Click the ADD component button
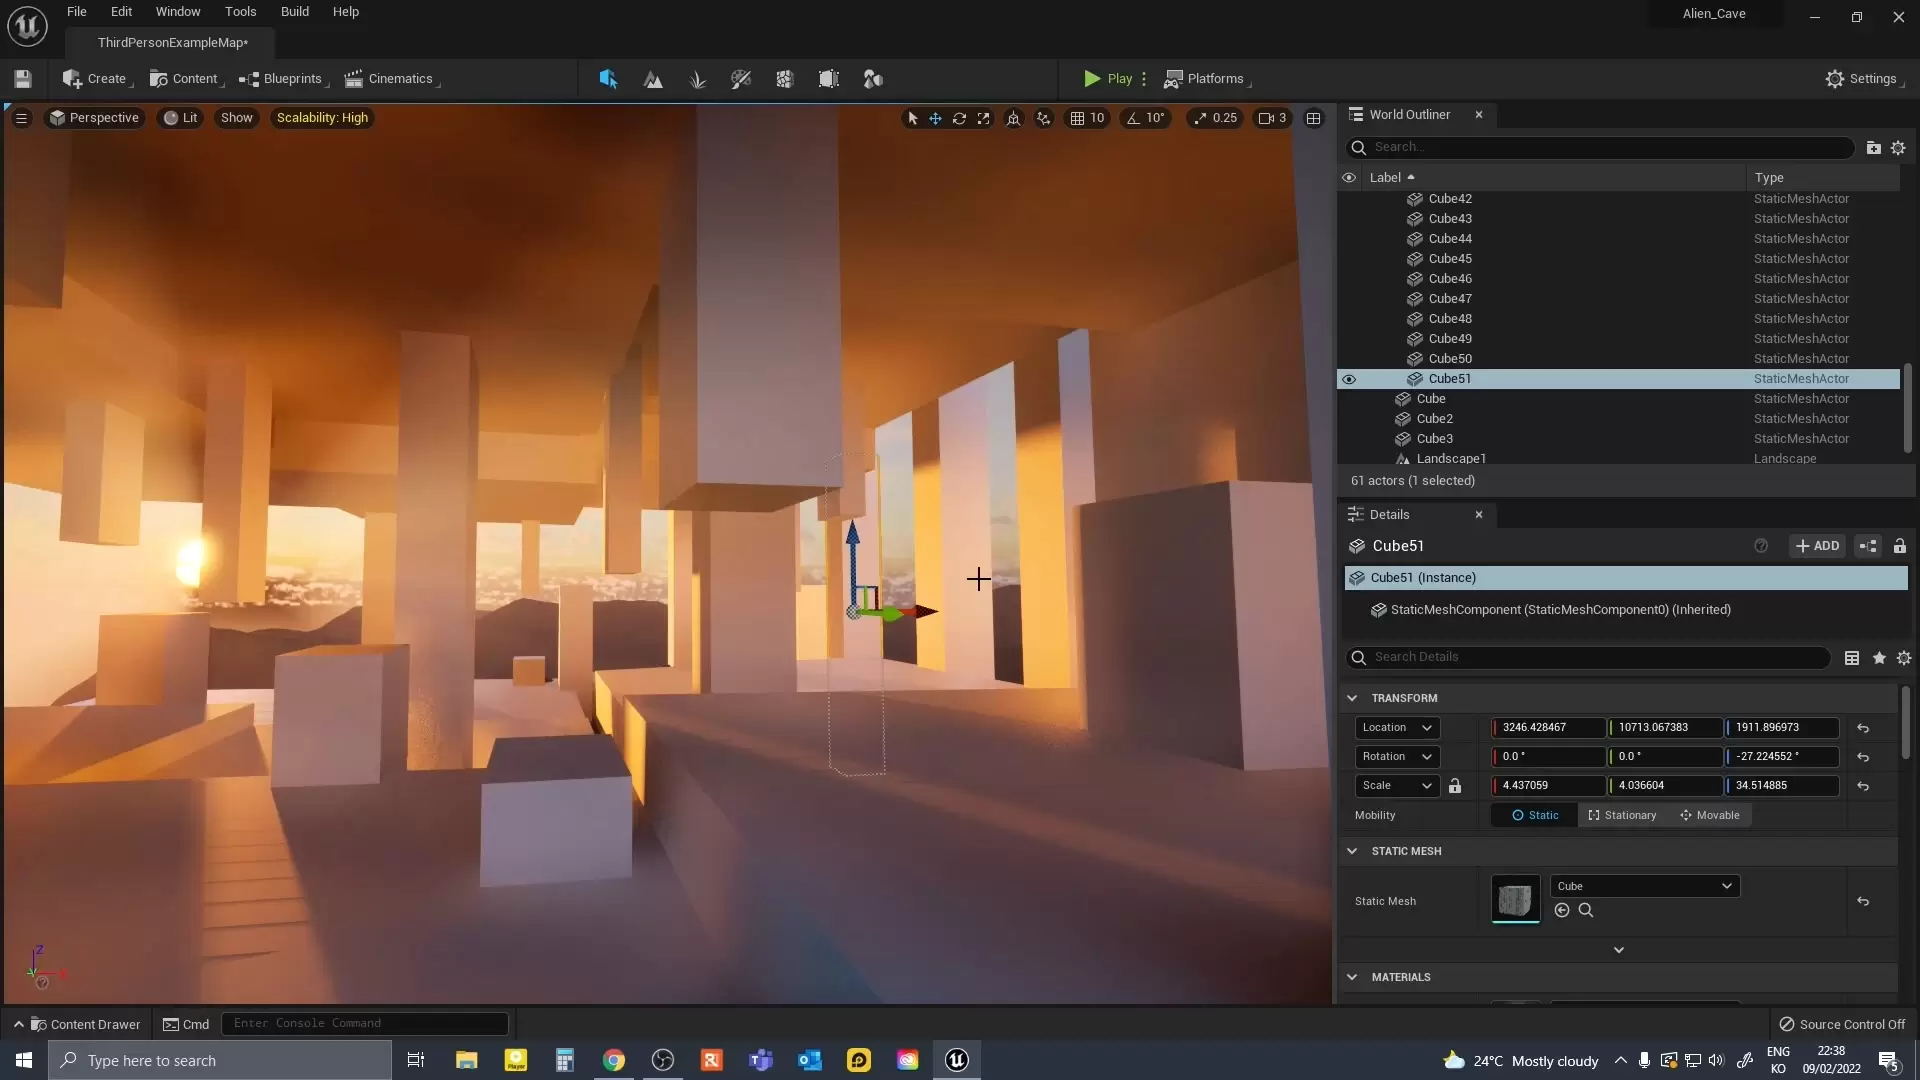Viewport: 1920px width, 1080px height. [x=1817, y=546]
